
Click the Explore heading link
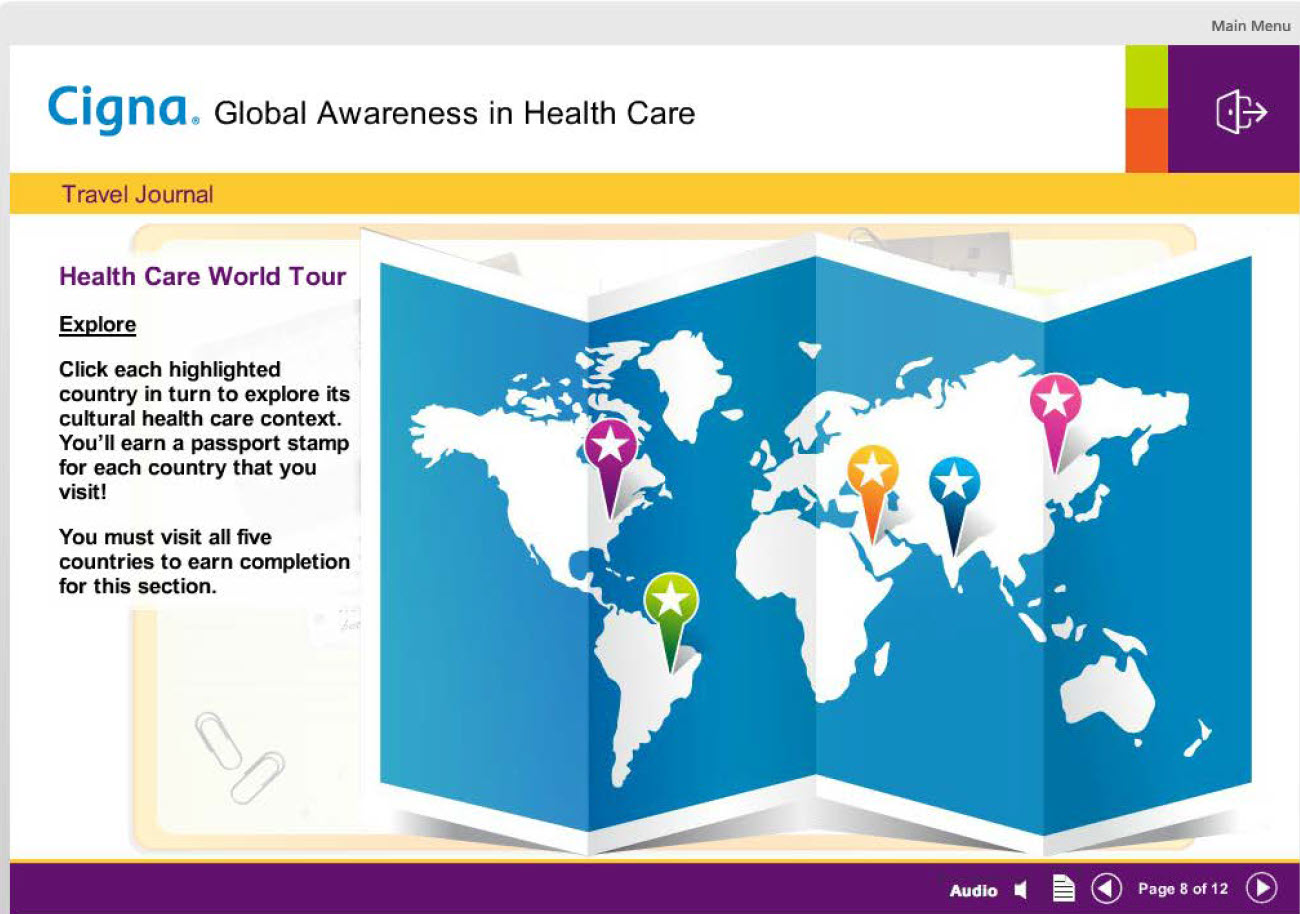96,324
